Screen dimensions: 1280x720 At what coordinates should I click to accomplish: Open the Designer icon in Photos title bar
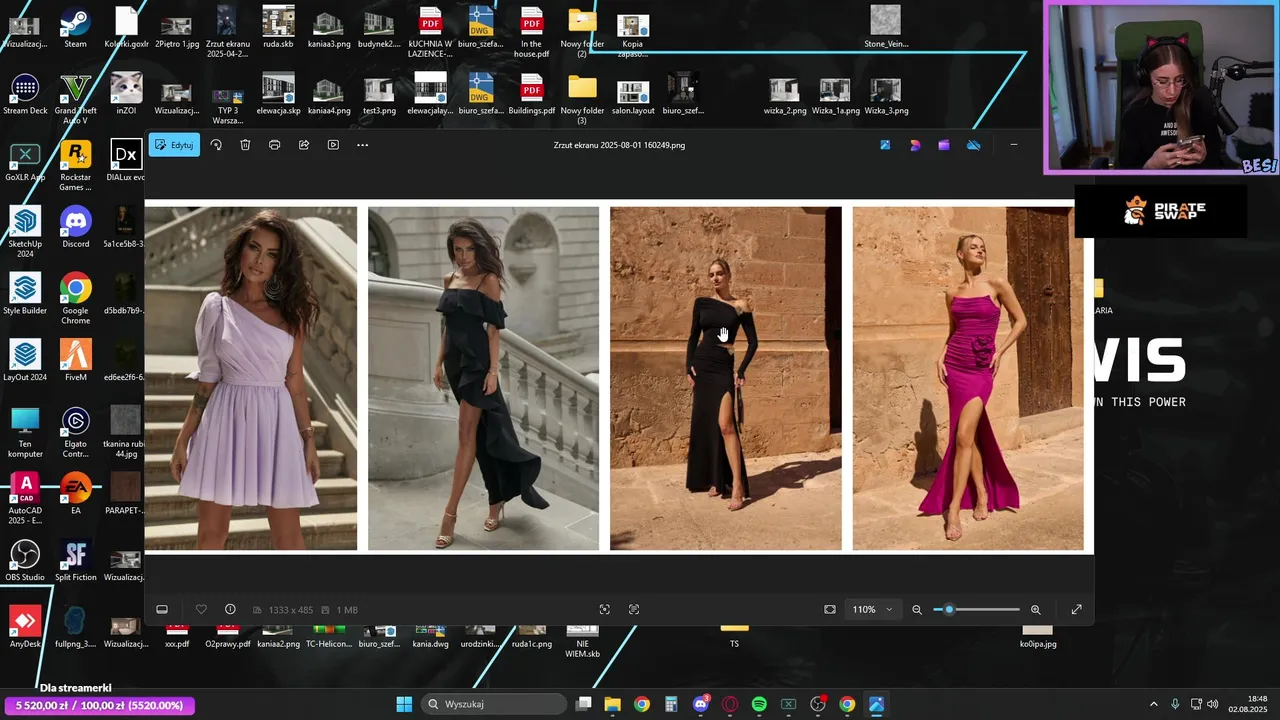(x=915, y=145)
